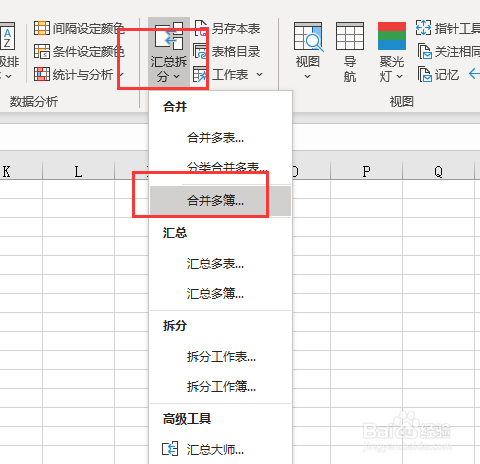
Task: Select 拆分工作表... menu item
Action: tap(220, 357)
